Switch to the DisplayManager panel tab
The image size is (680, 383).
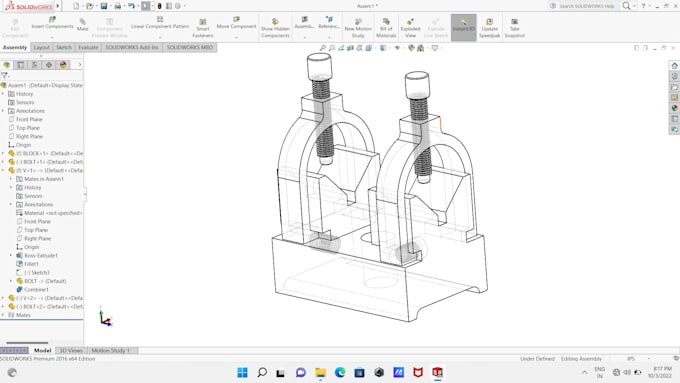[x=63, y=65]
